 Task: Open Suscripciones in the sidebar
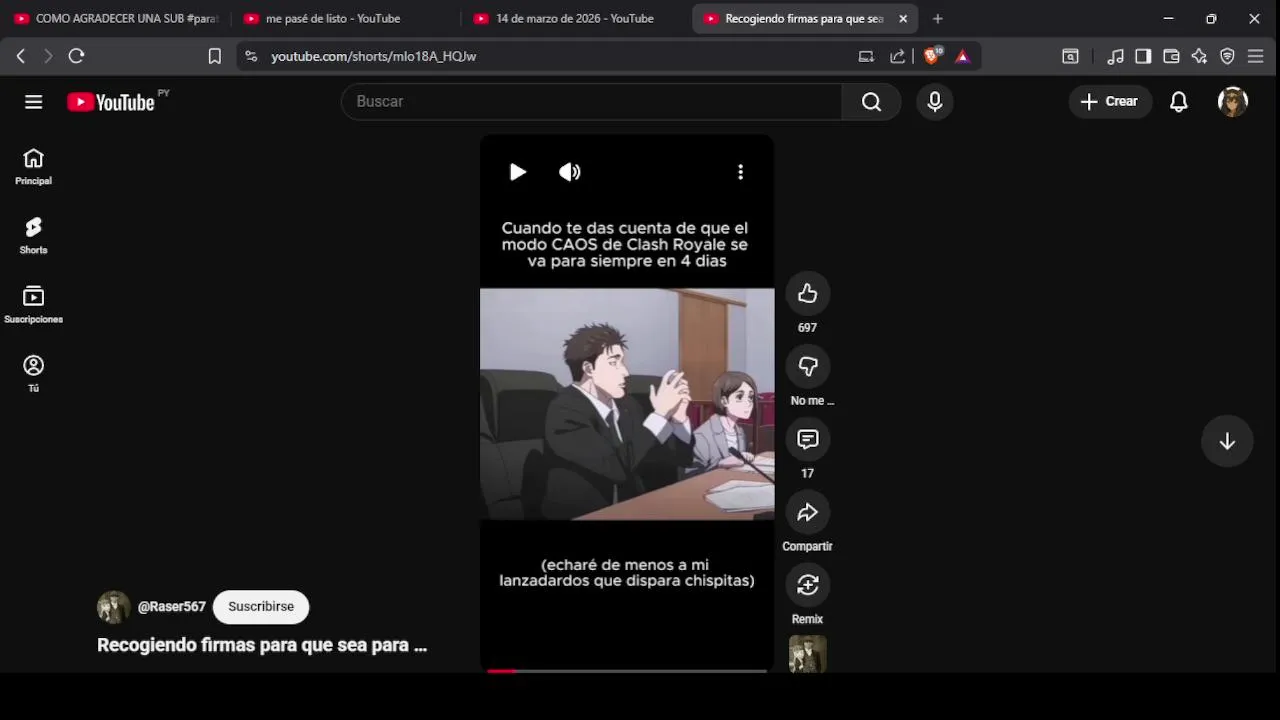tap(33, 305)
